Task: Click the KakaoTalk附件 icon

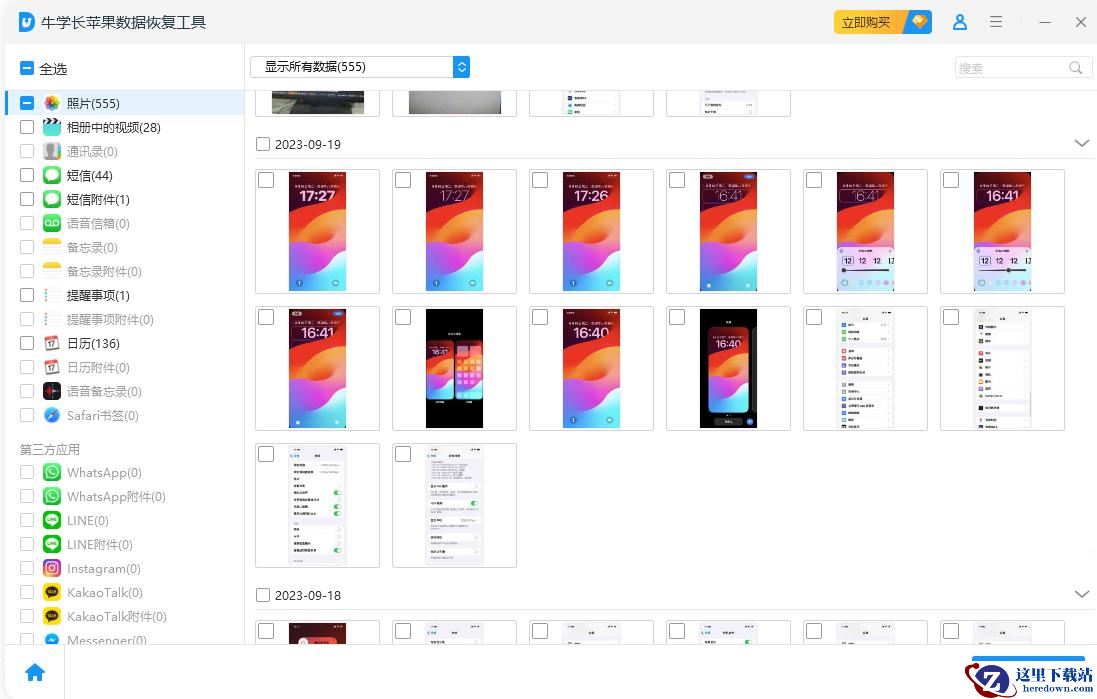Action: pos(52,616)
